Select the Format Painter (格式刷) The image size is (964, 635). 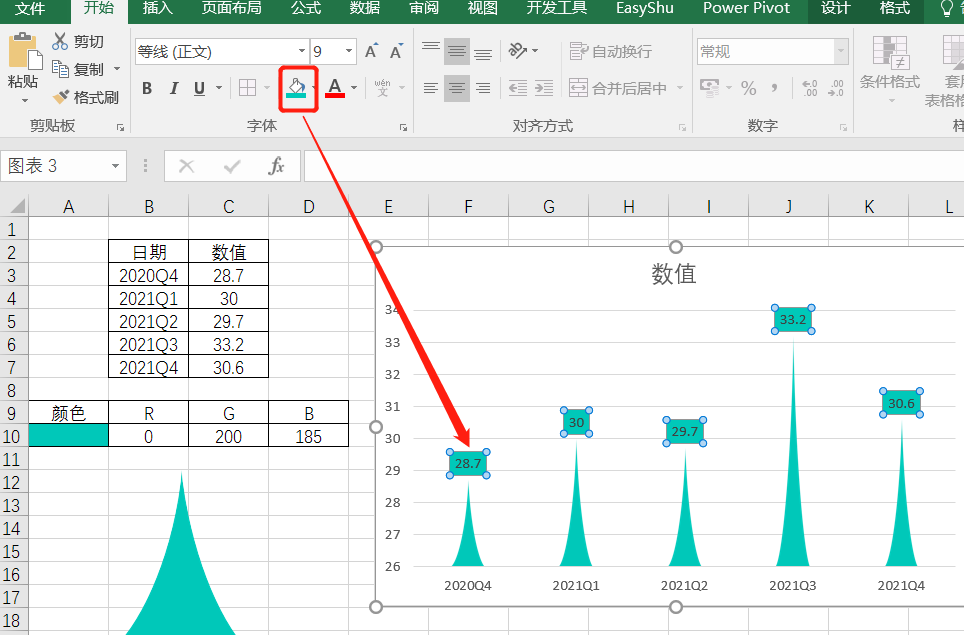click(x=85, y=97)
